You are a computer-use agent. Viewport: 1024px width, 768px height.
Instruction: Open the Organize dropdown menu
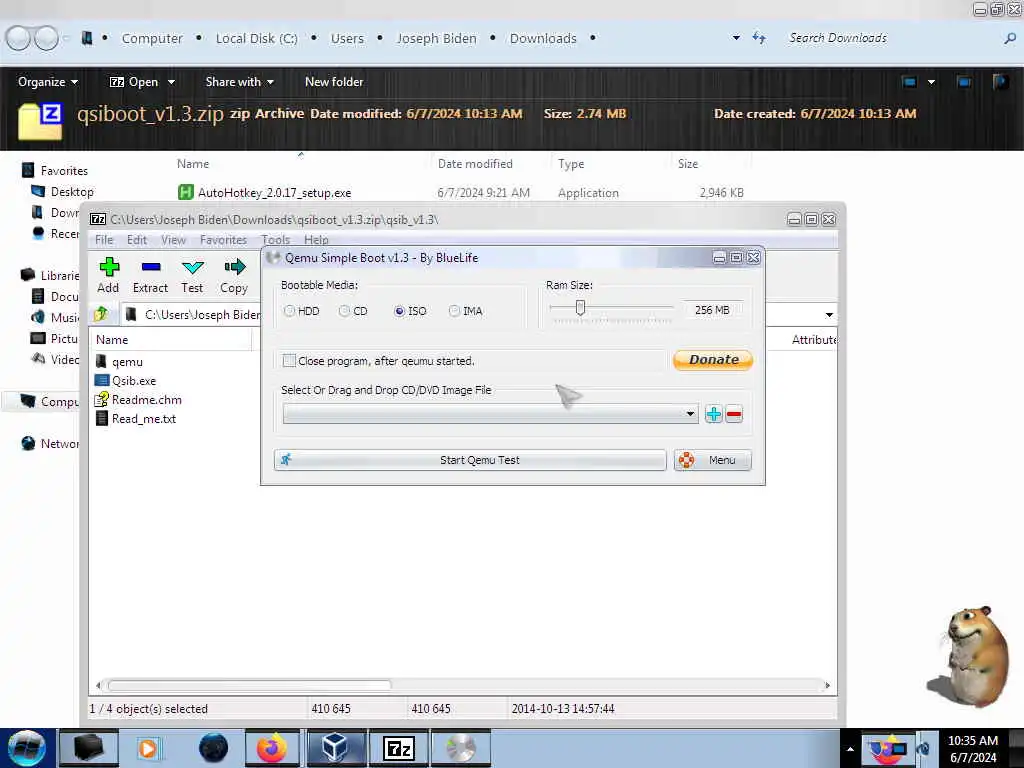point(48,82)
